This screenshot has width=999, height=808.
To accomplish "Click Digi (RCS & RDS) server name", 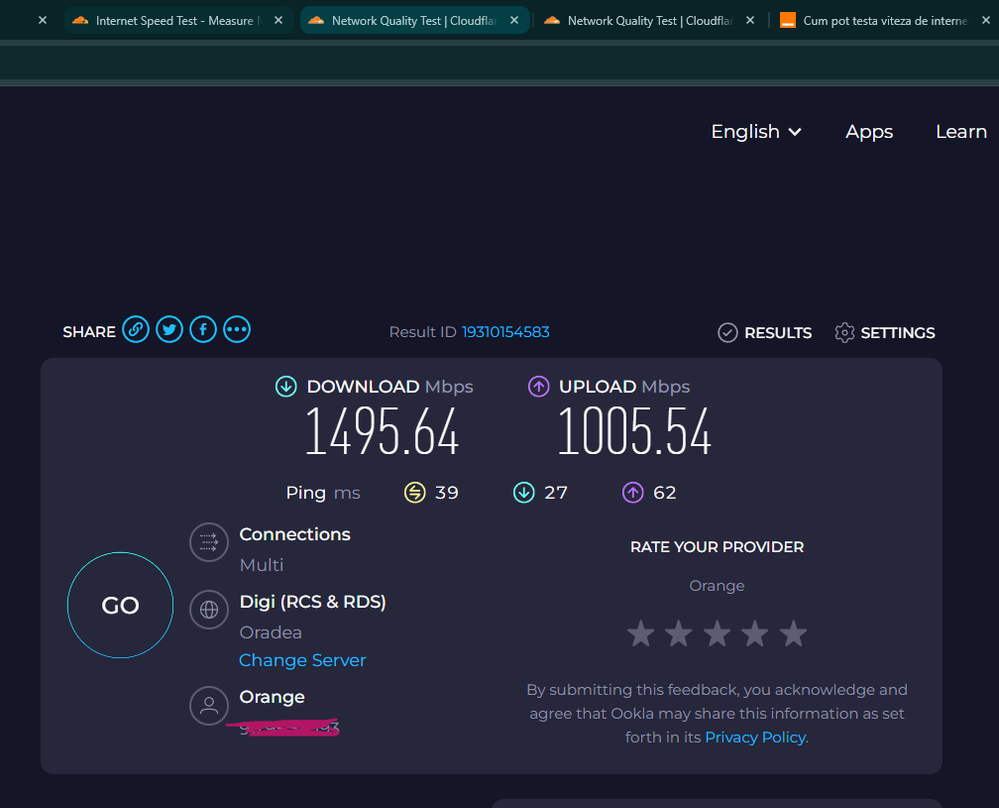I will [313, 602].
